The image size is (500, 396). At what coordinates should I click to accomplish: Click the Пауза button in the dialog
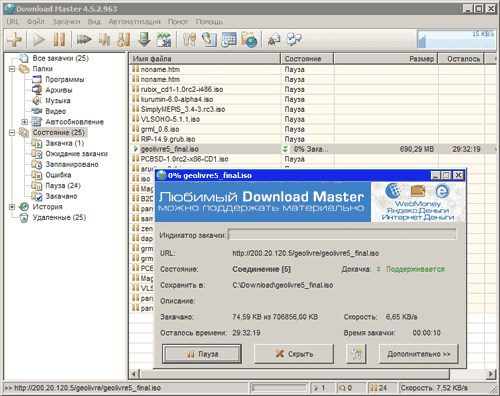click(202, 354)
